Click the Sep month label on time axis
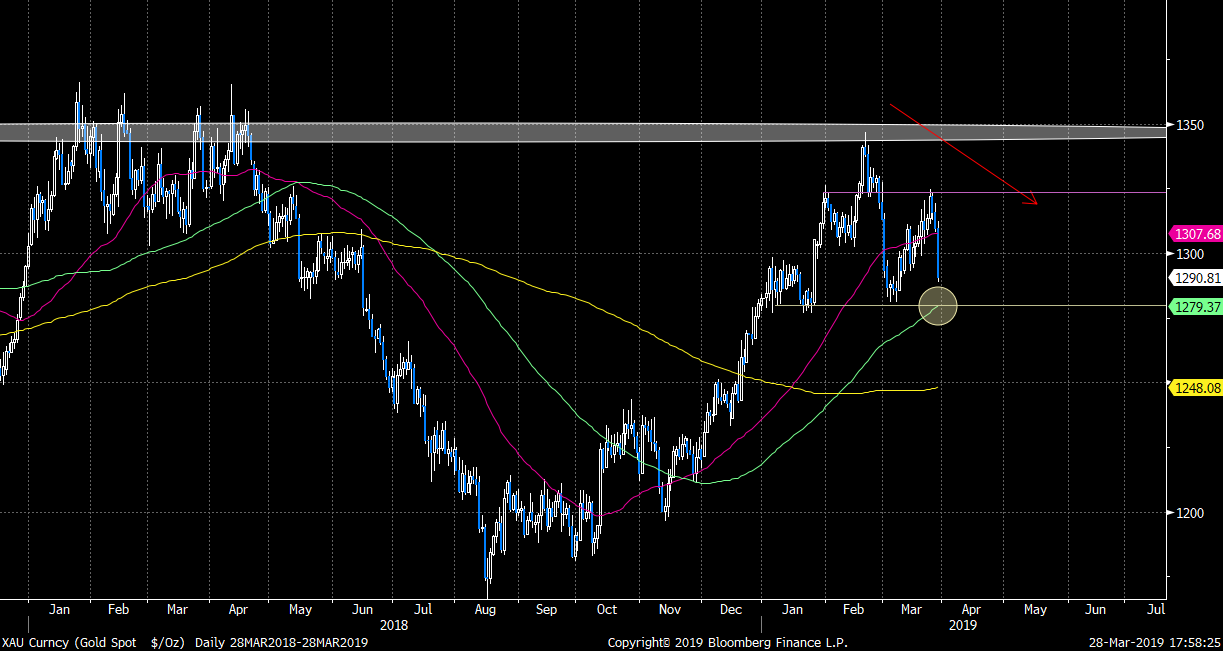The image size is (1223, 651). click(x=546, y=609)
